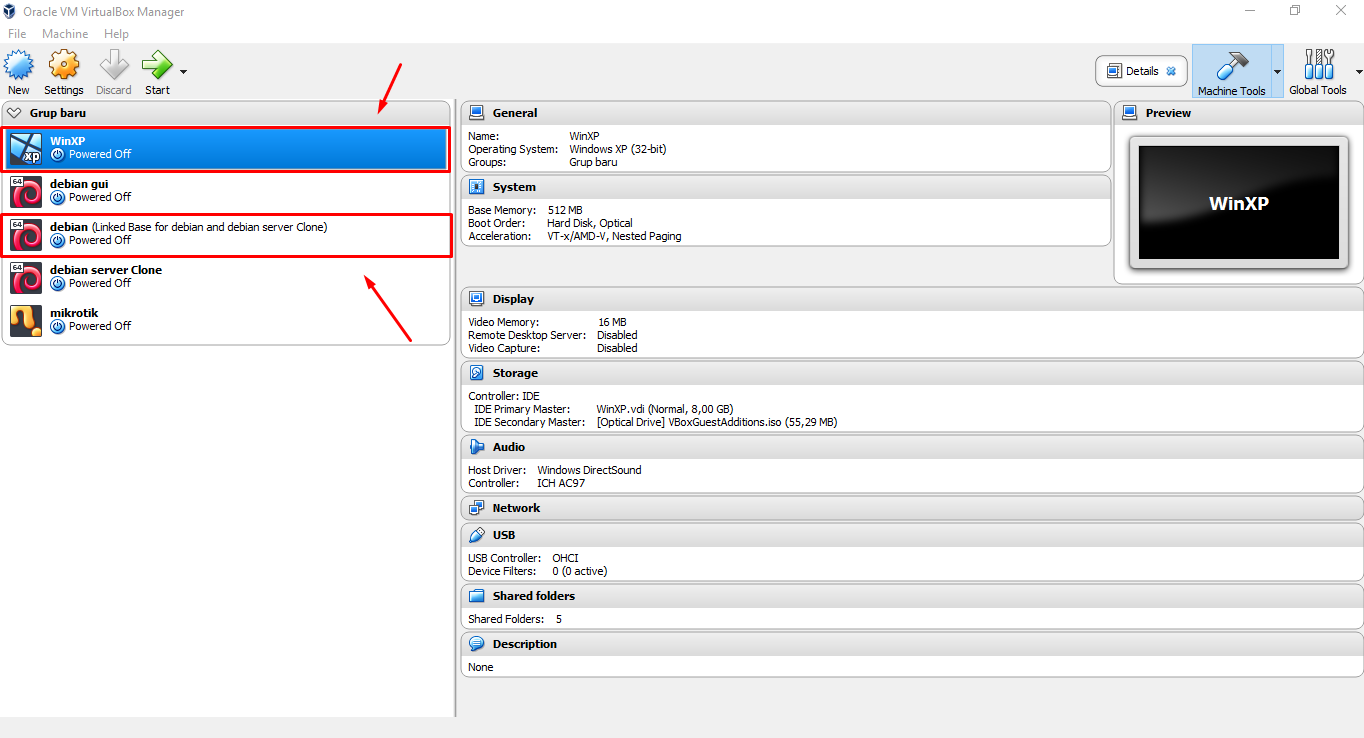Open the Start button dropdown arrow
The image size is (1364, 738).
pyautogui.click(x=183, y=72)
